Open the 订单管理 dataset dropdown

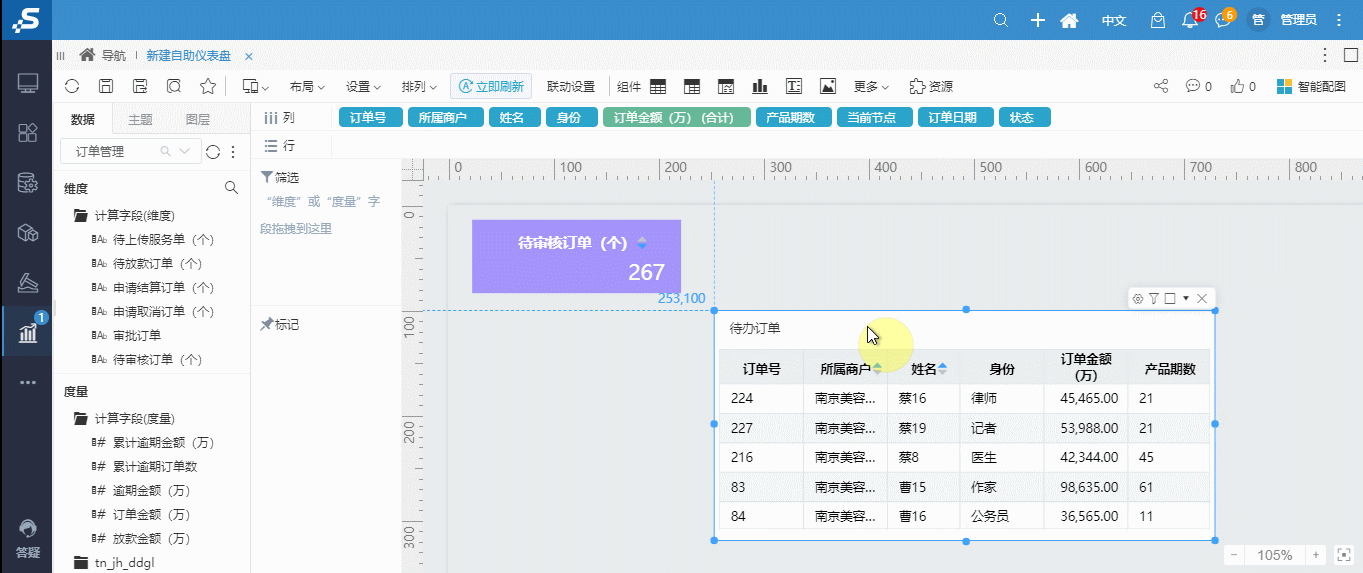[130, 151]
